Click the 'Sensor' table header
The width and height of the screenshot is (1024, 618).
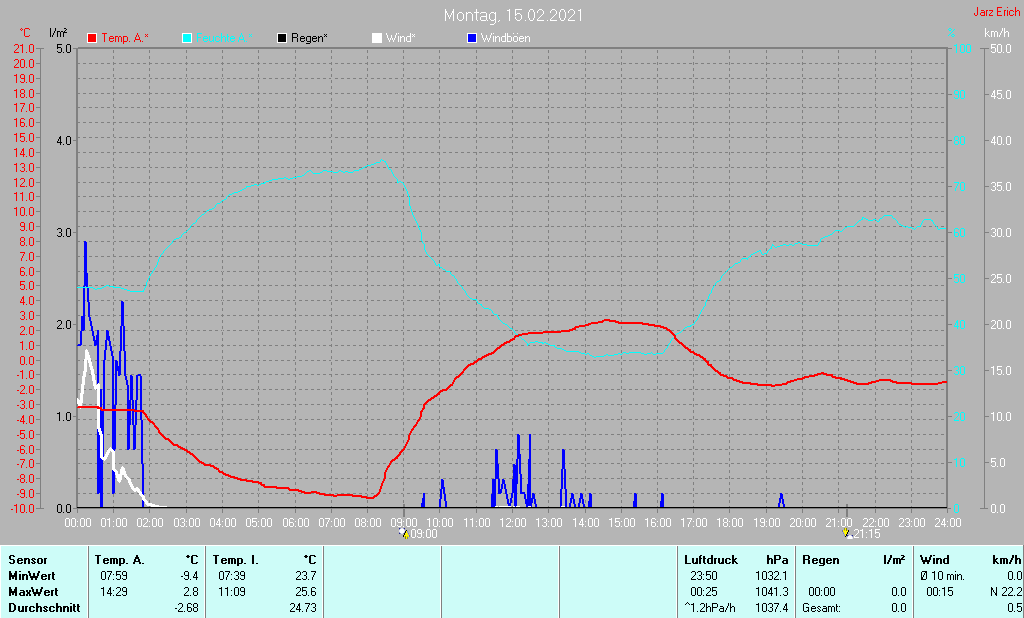coord(28,560)
